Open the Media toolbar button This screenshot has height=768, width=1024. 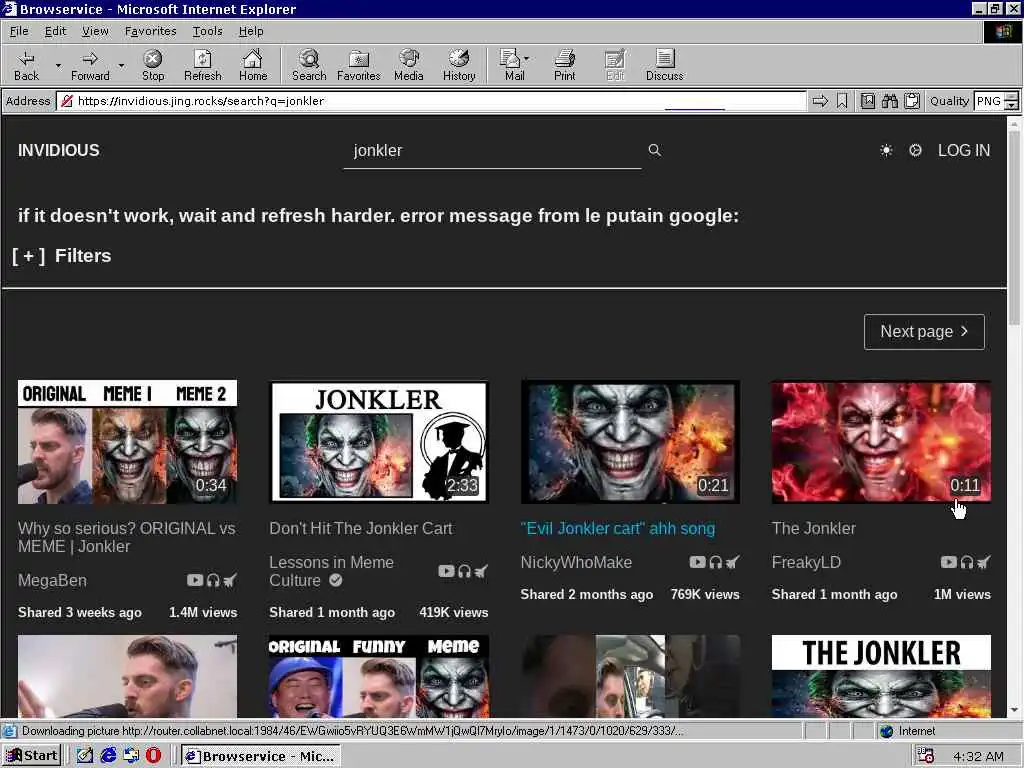[409, 65]
